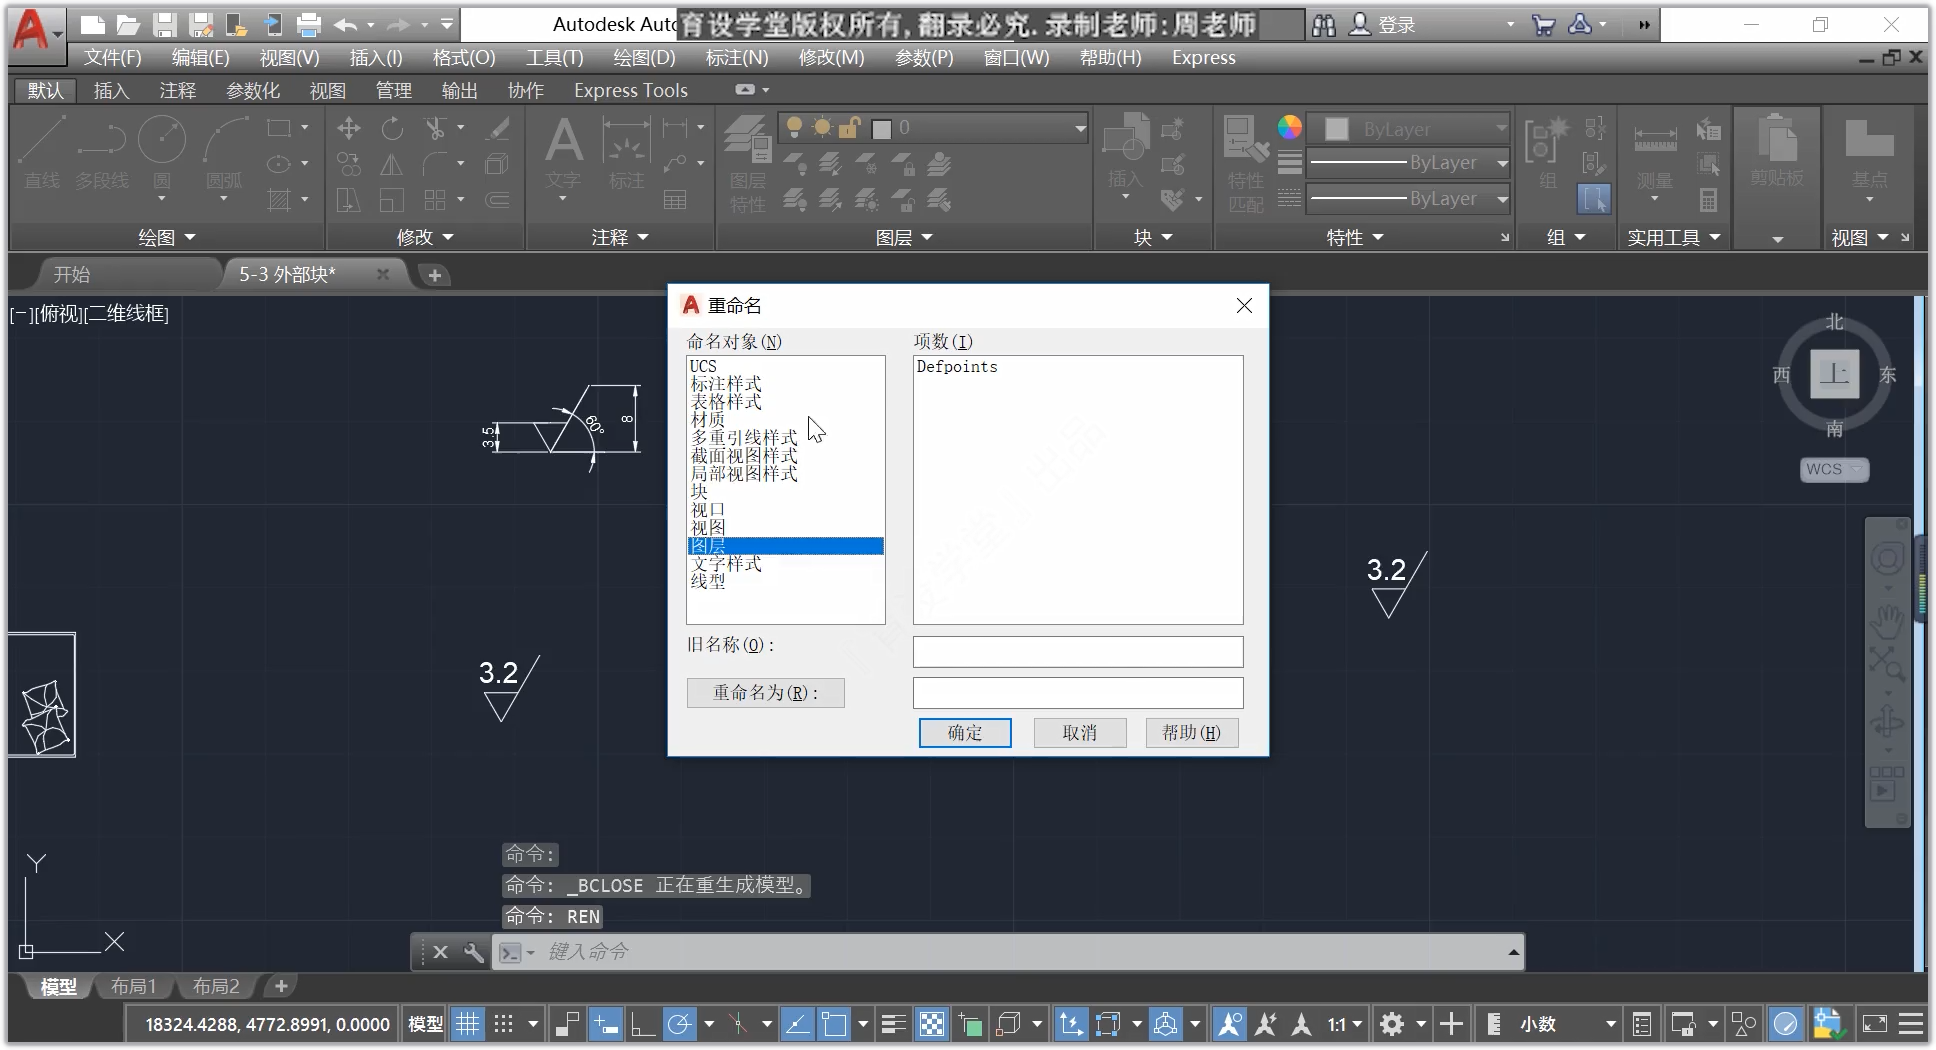
Task: Click the Move tool icon
Action: tap(349, 128)
